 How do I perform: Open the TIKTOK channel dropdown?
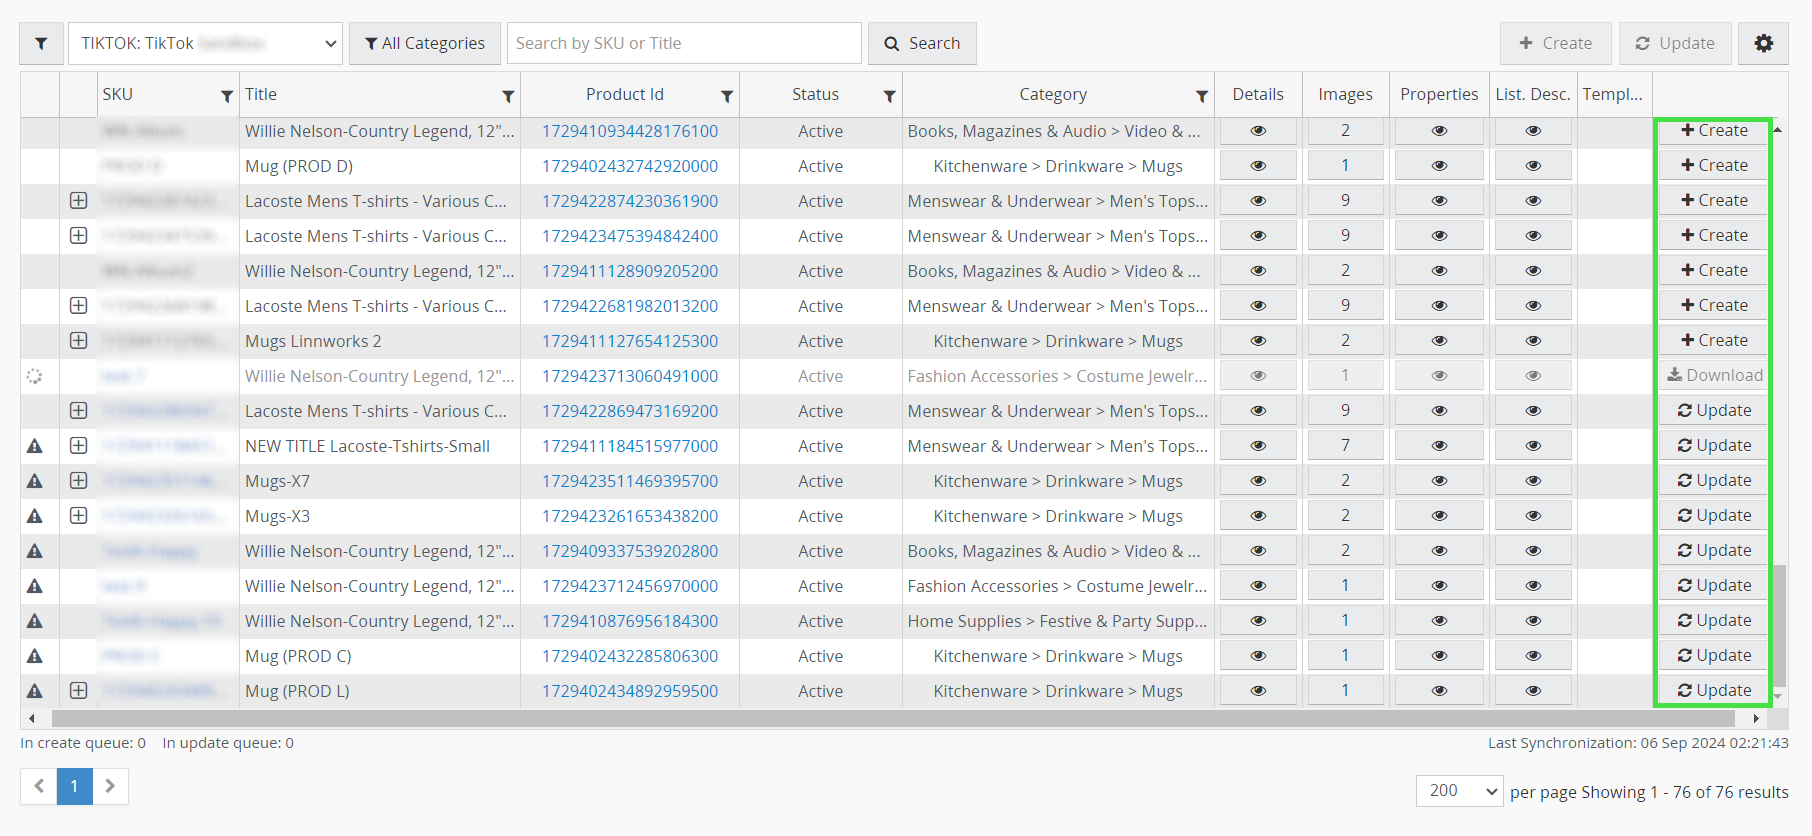(x=205, y=43)
